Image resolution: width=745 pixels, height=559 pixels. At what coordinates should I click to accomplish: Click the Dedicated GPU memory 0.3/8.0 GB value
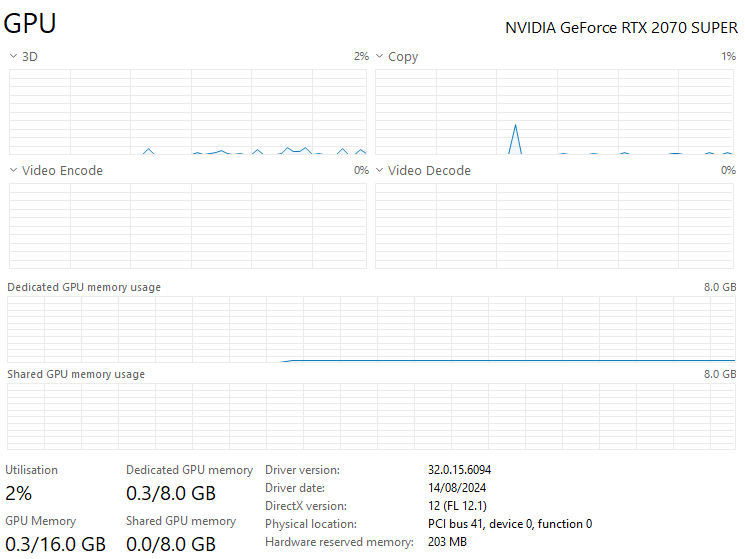pos(171,493)
